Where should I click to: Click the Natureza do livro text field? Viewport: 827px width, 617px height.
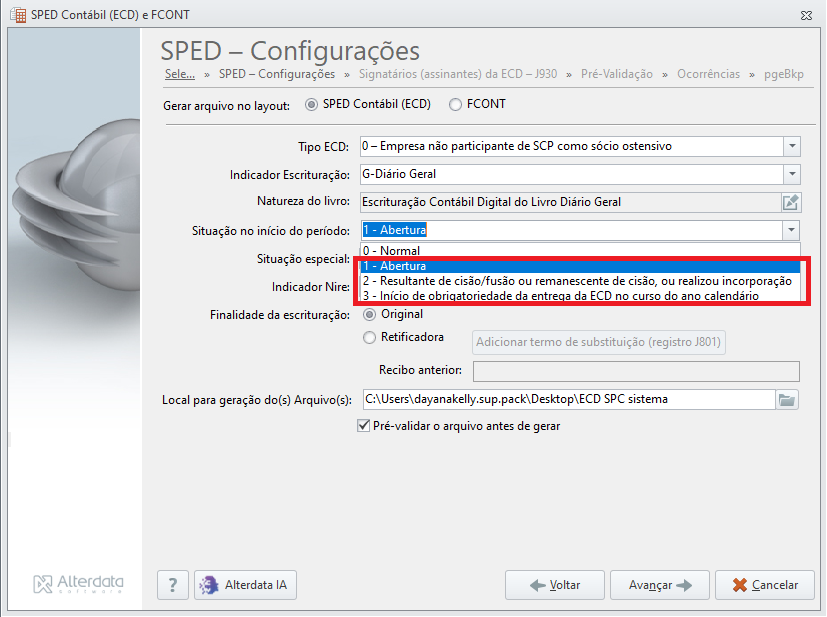571,203
